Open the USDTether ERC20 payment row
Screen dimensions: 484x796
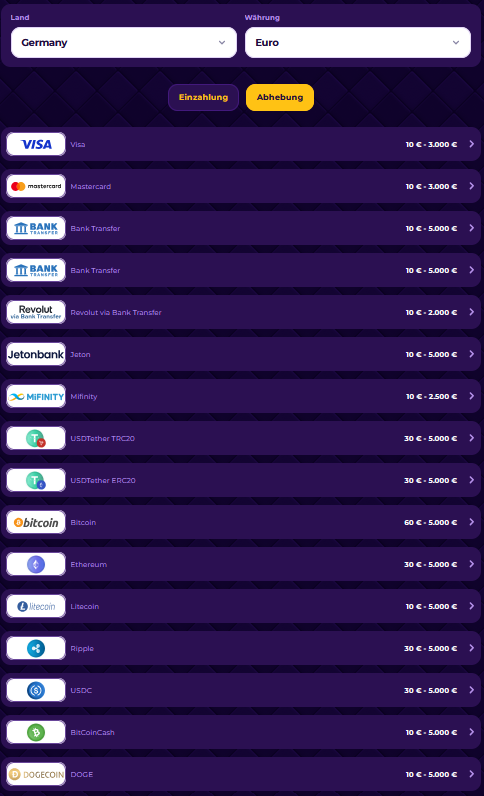241,480
